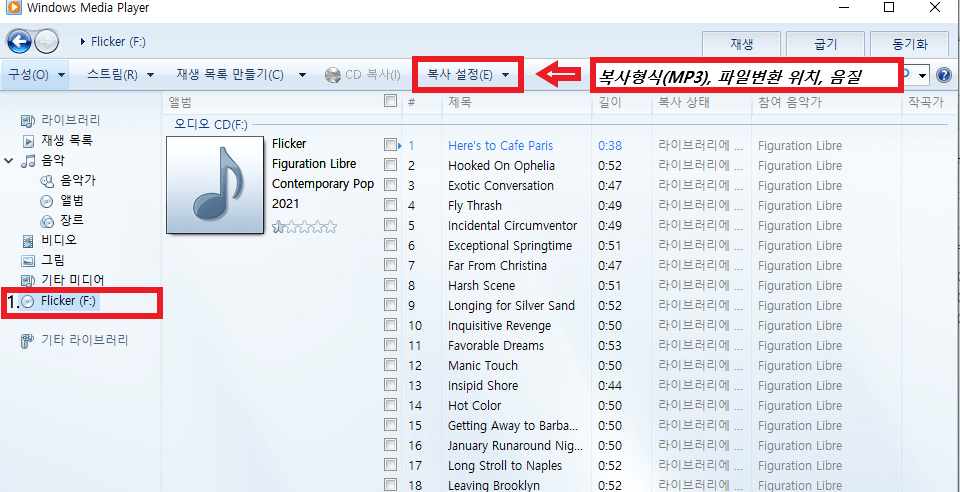
Task: Select the track Exceptional Springtime
Action: tap(510, 245)
